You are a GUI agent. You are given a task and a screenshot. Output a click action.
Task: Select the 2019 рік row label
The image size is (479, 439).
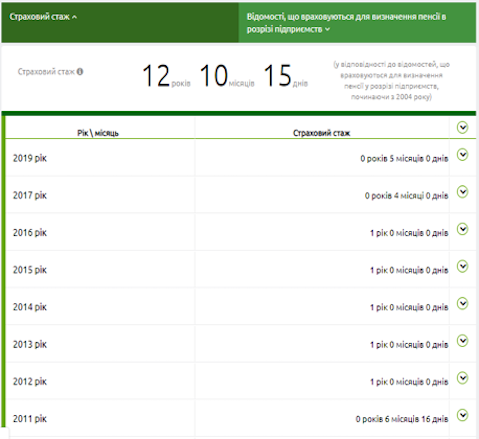pos(30,158)
